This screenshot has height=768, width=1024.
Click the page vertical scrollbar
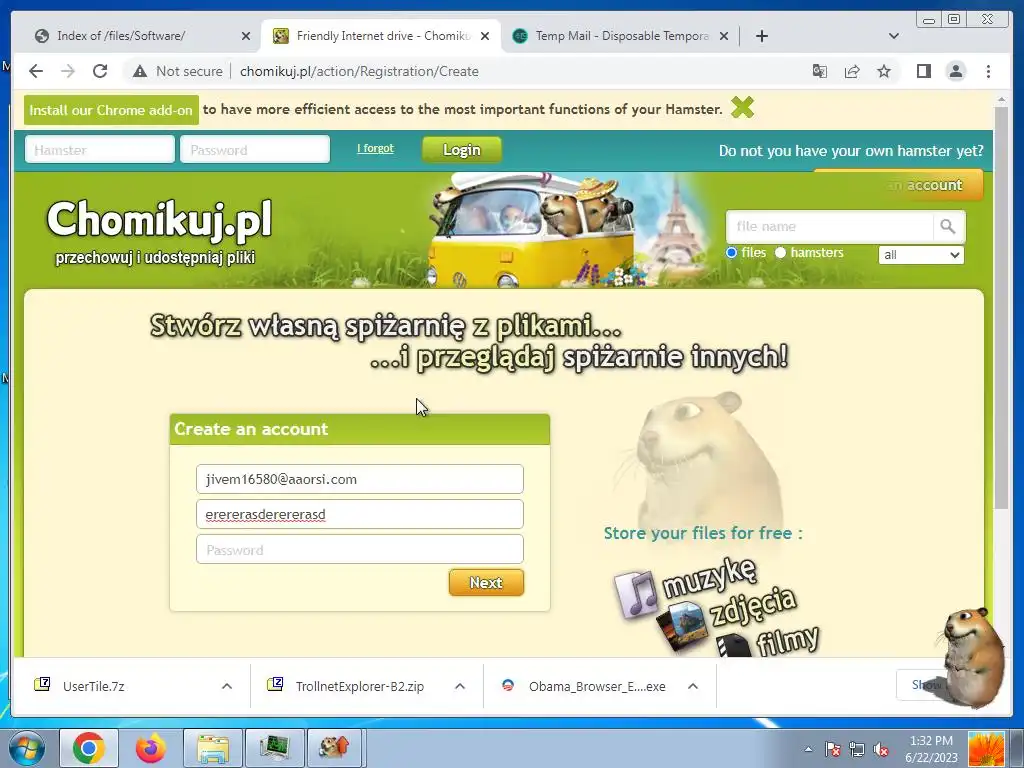pyautogui.click(x=1000, y=307)
